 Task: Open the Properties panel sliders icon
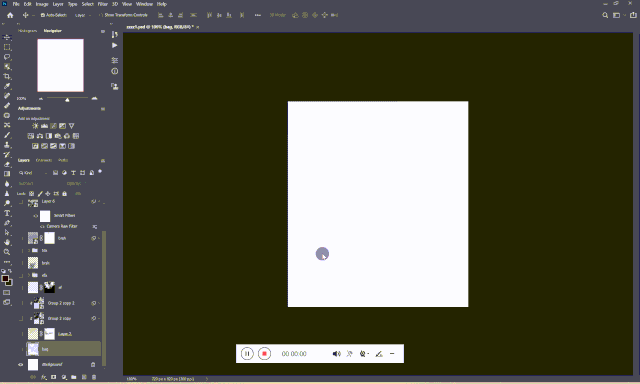click(x=115, y=60)
